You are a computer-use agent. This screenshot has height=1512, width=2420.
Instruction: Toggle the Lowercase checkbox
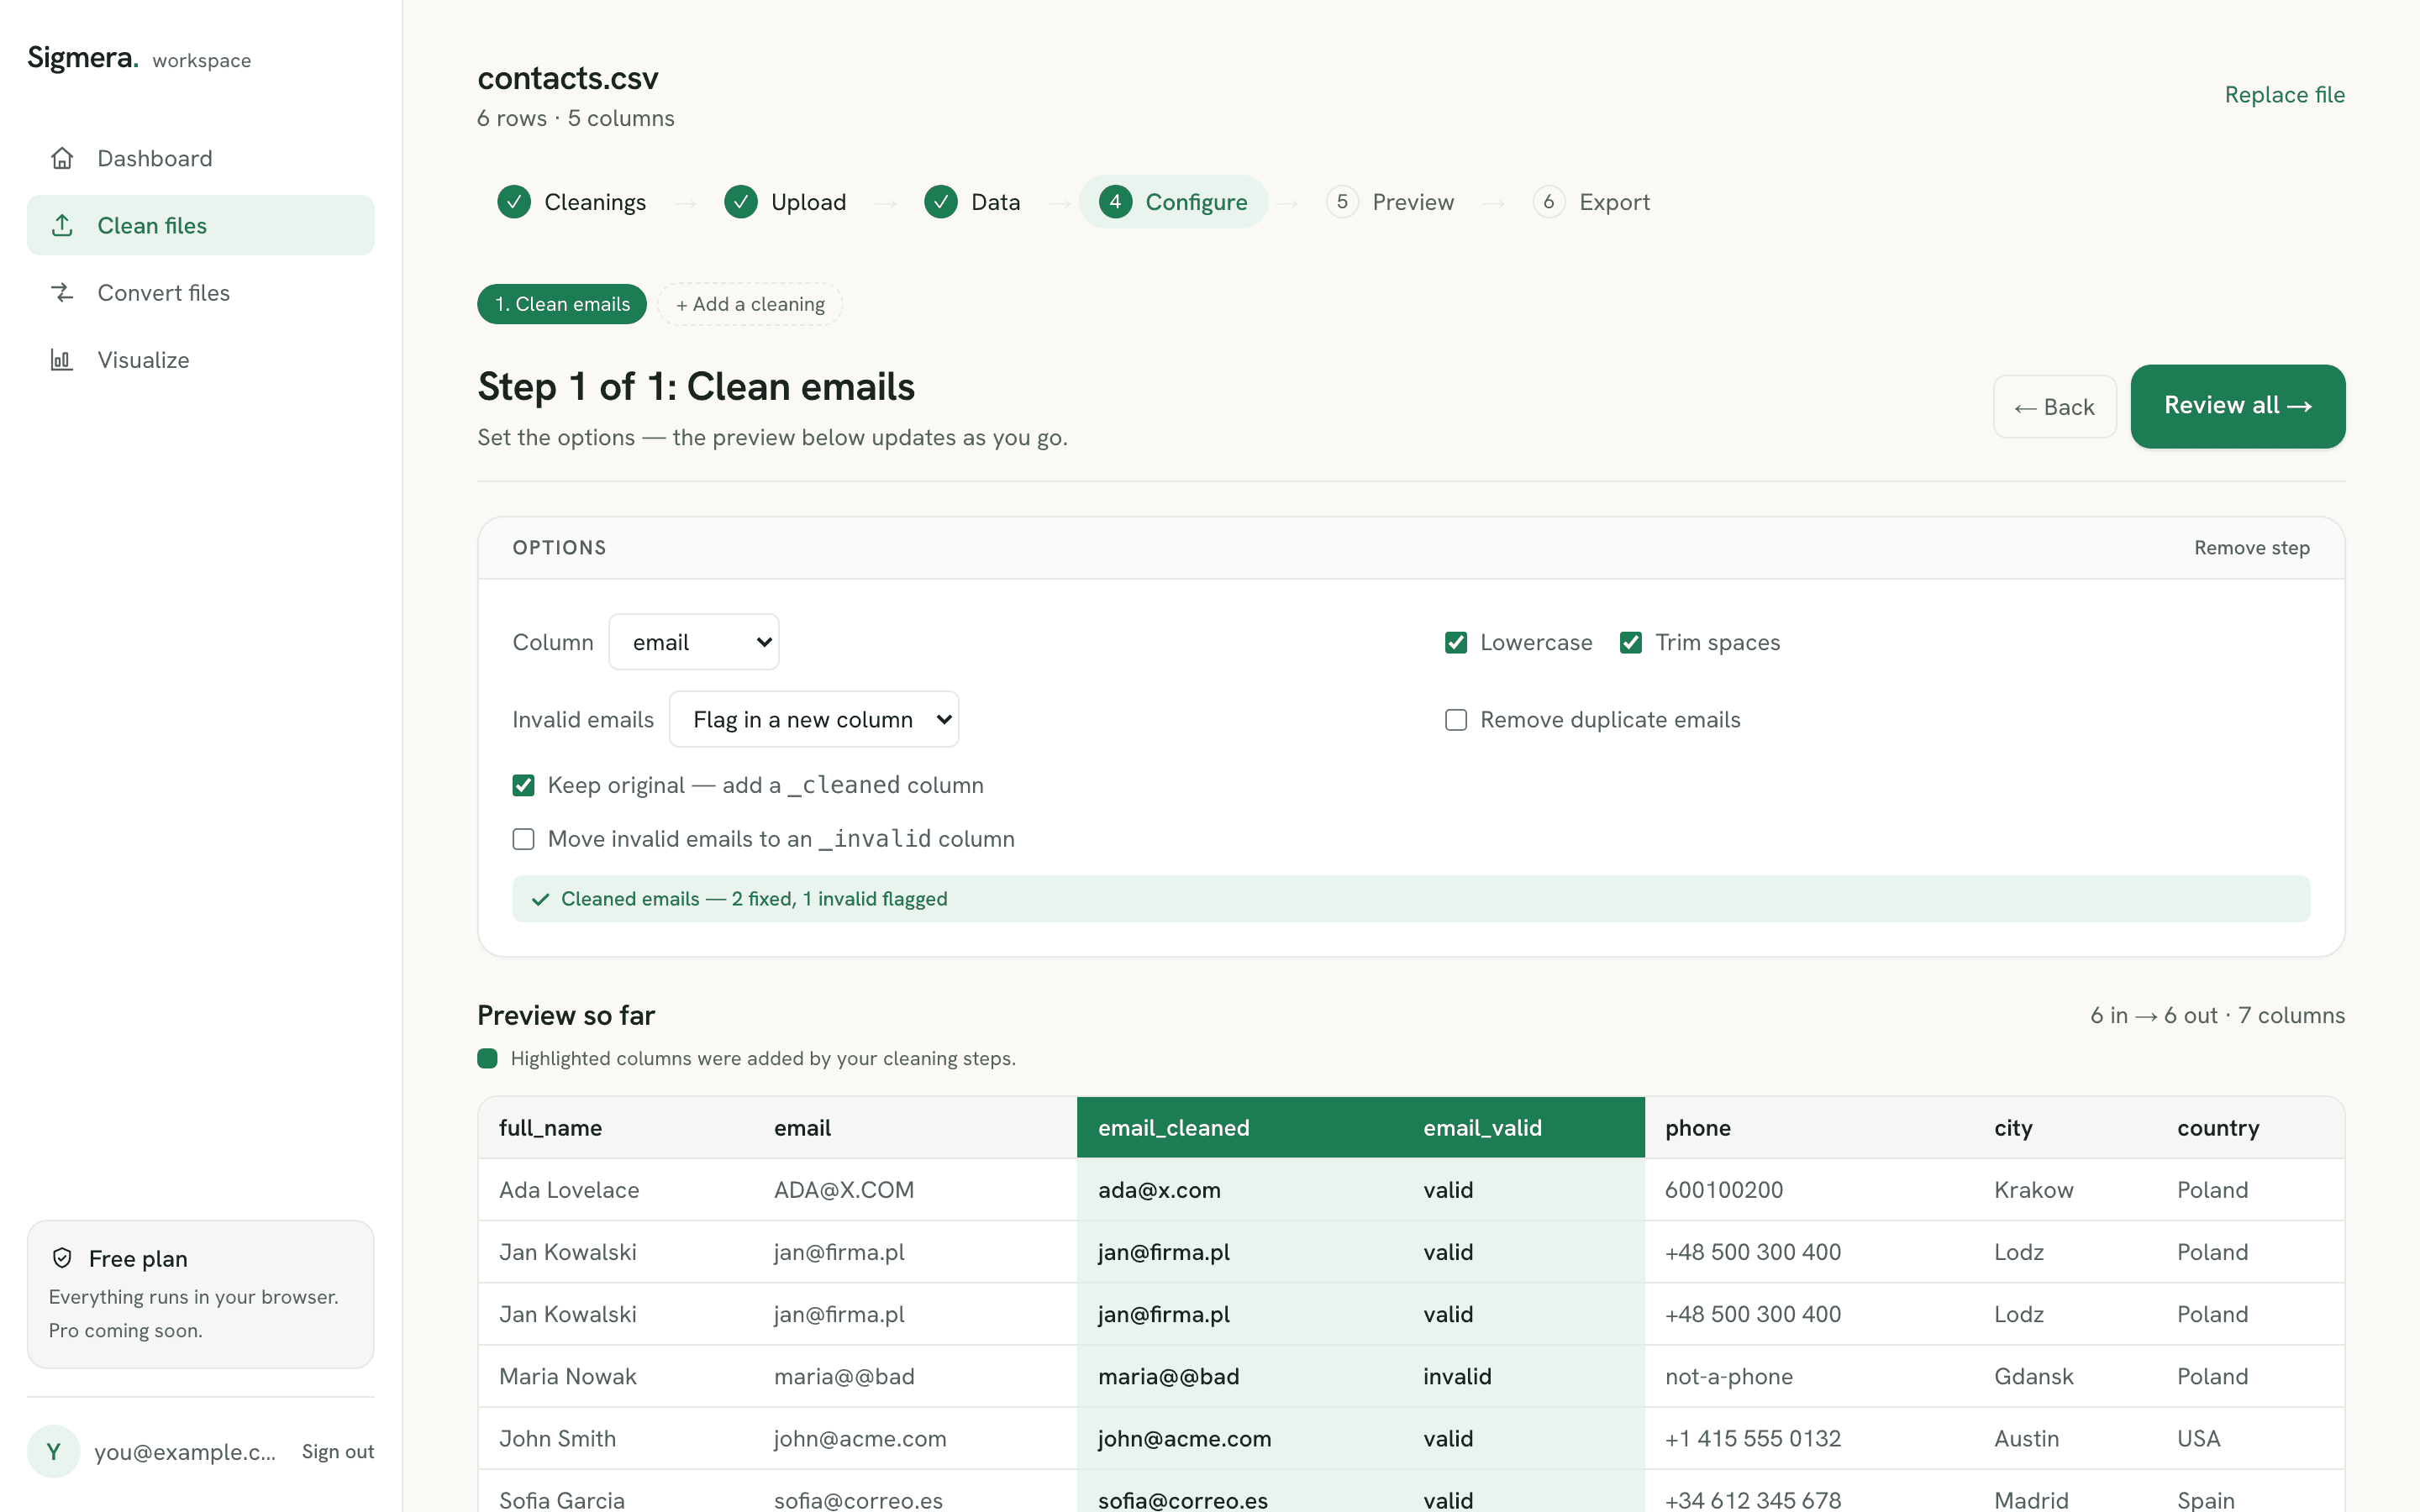1456,642
